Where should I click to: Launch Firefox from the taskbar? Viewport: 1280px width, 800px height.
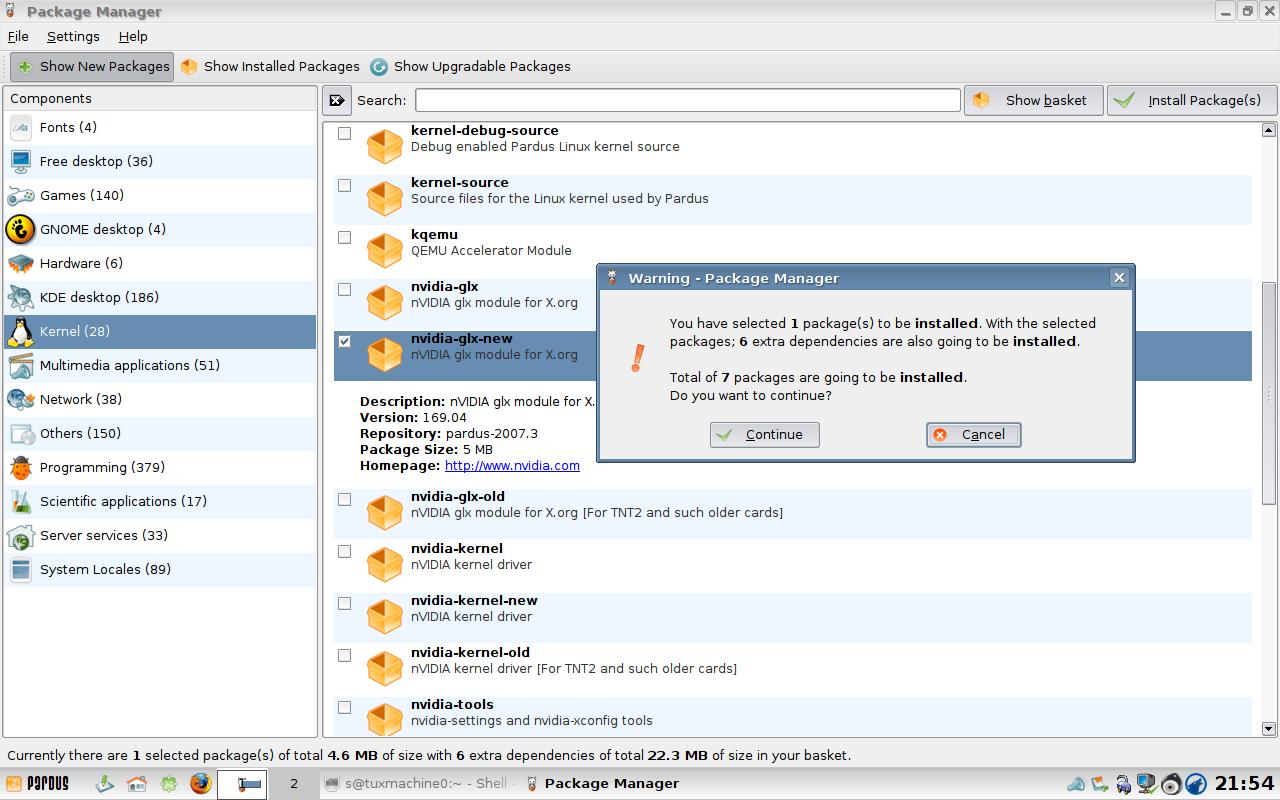pos(201,784)
